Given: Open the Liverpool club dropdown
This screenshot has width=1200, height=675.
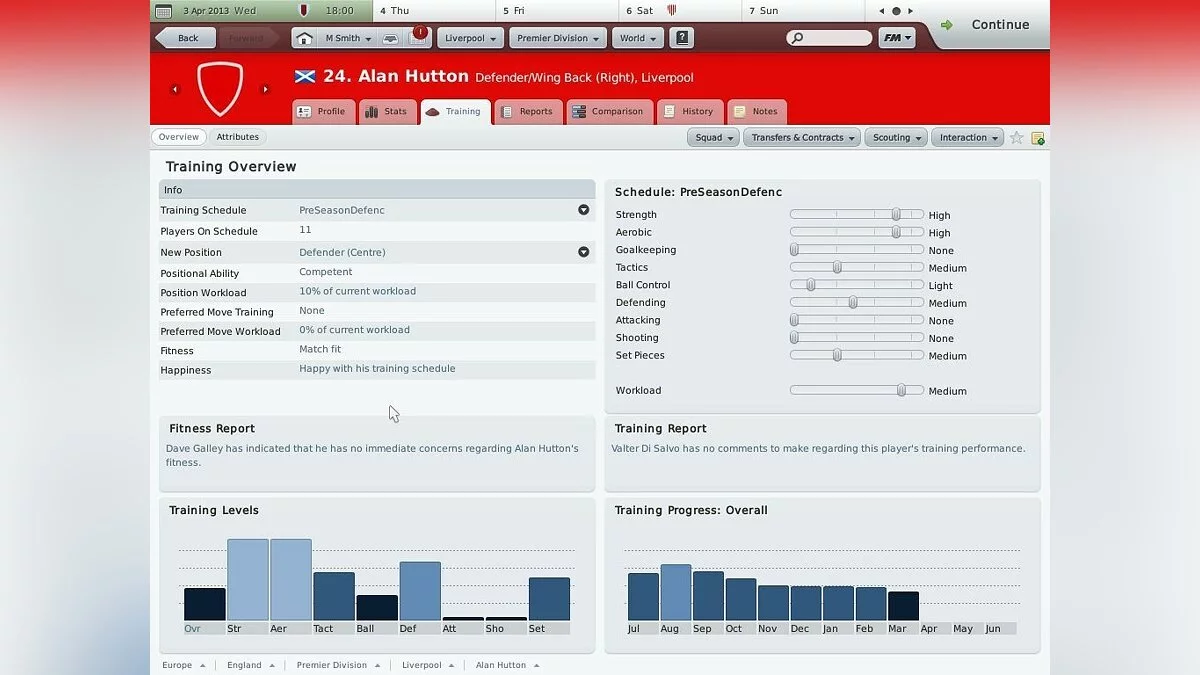Looking at the screenshot, I should 470,38.
